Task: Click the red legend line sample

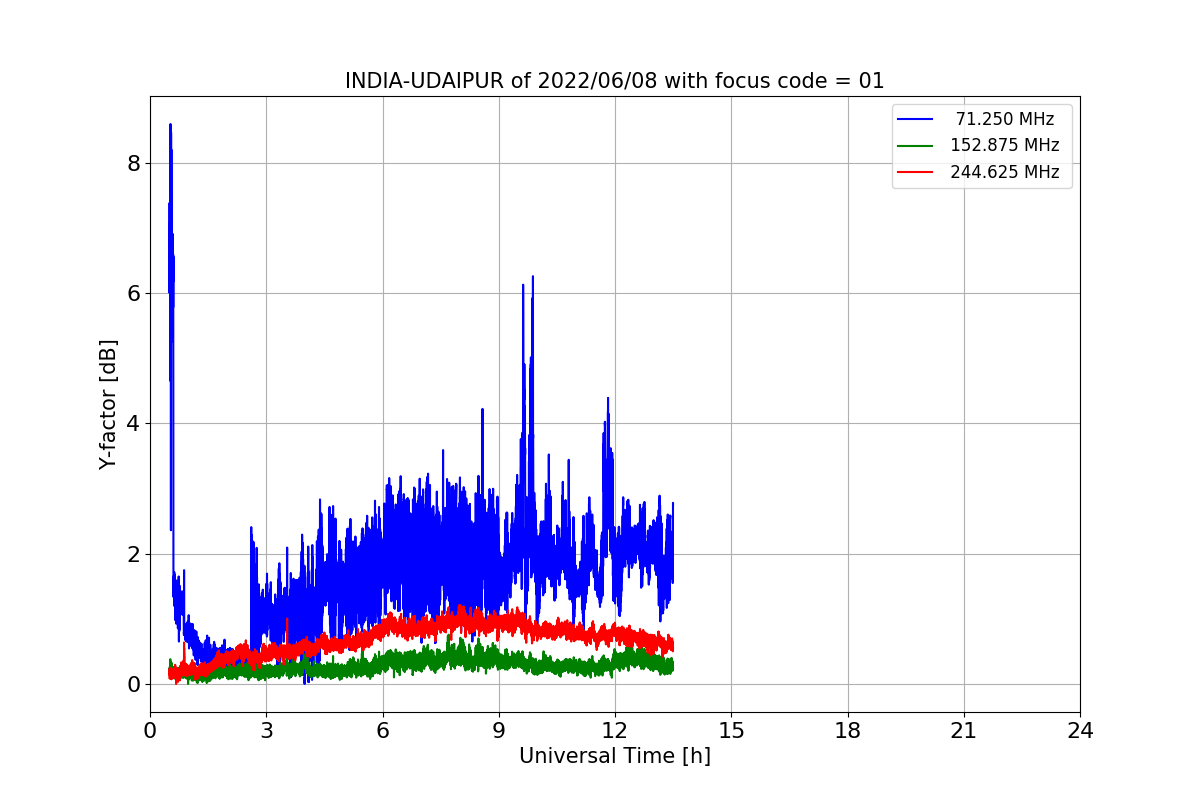Action: pyautogui.click(x=916, y=172)
